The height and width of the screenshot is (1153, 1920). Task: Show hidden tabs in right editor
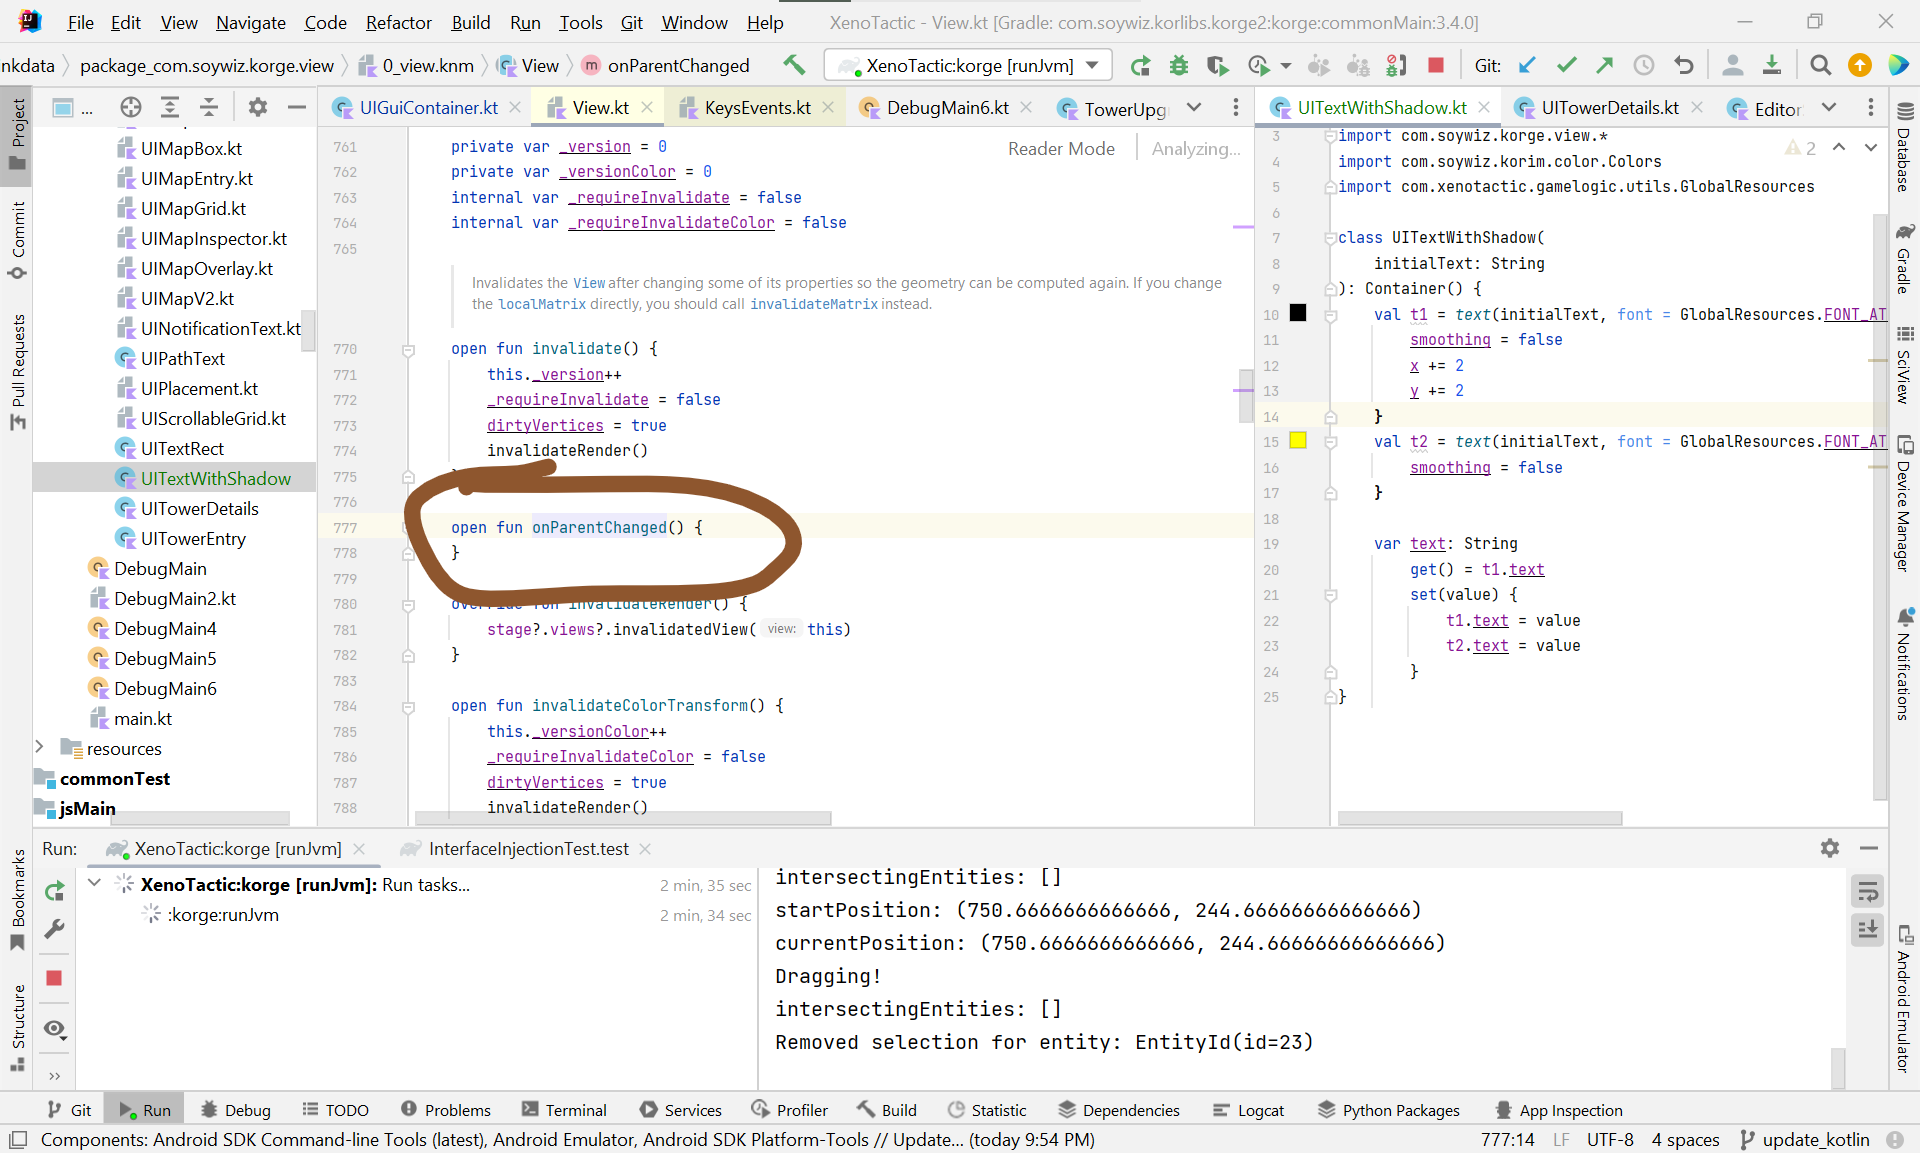click(1829, 107)
